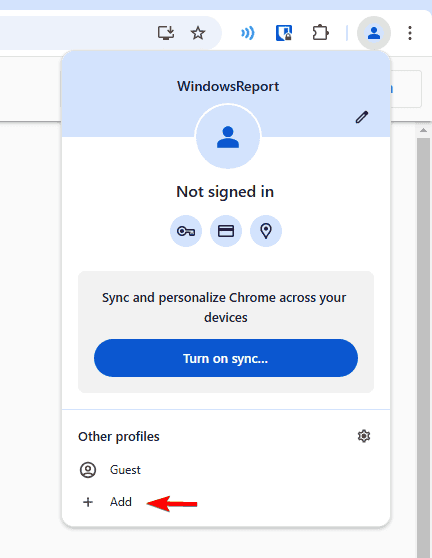Click the Other profiles heading
432x558 pixels.
[119, 437]
